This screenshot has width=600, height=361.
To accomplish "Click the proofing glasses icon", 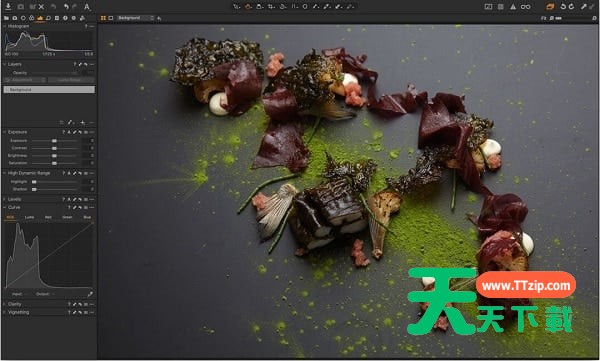I will coord(526,7).
